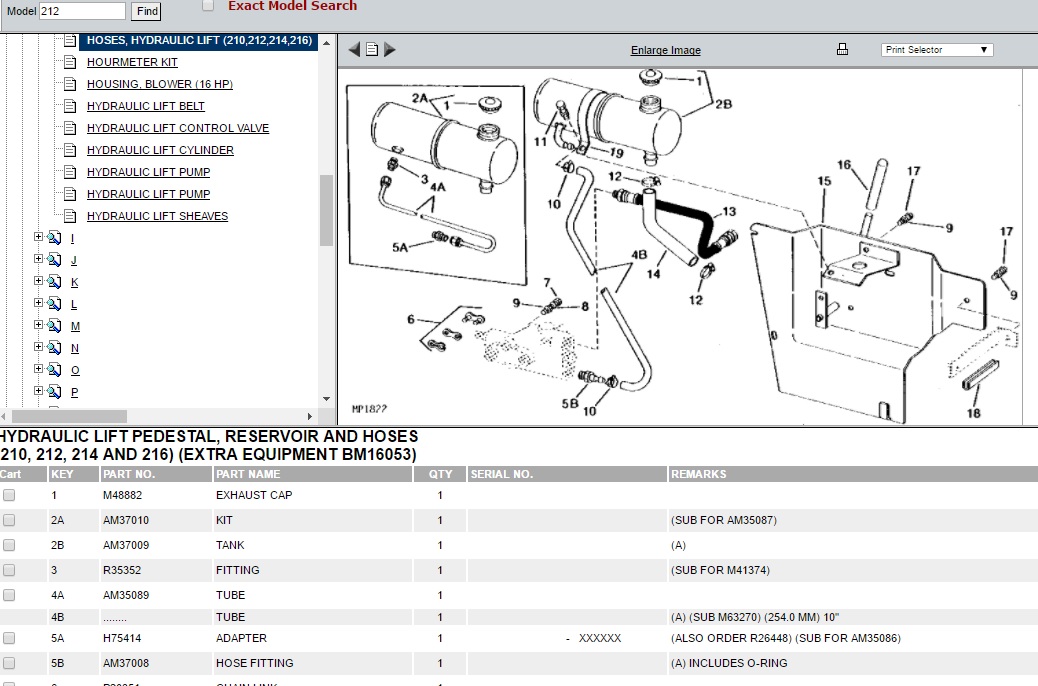Expand the M category plus box
Image resolution: width=1038 pixels, height=686 pixels.
(x=38, y=324)
